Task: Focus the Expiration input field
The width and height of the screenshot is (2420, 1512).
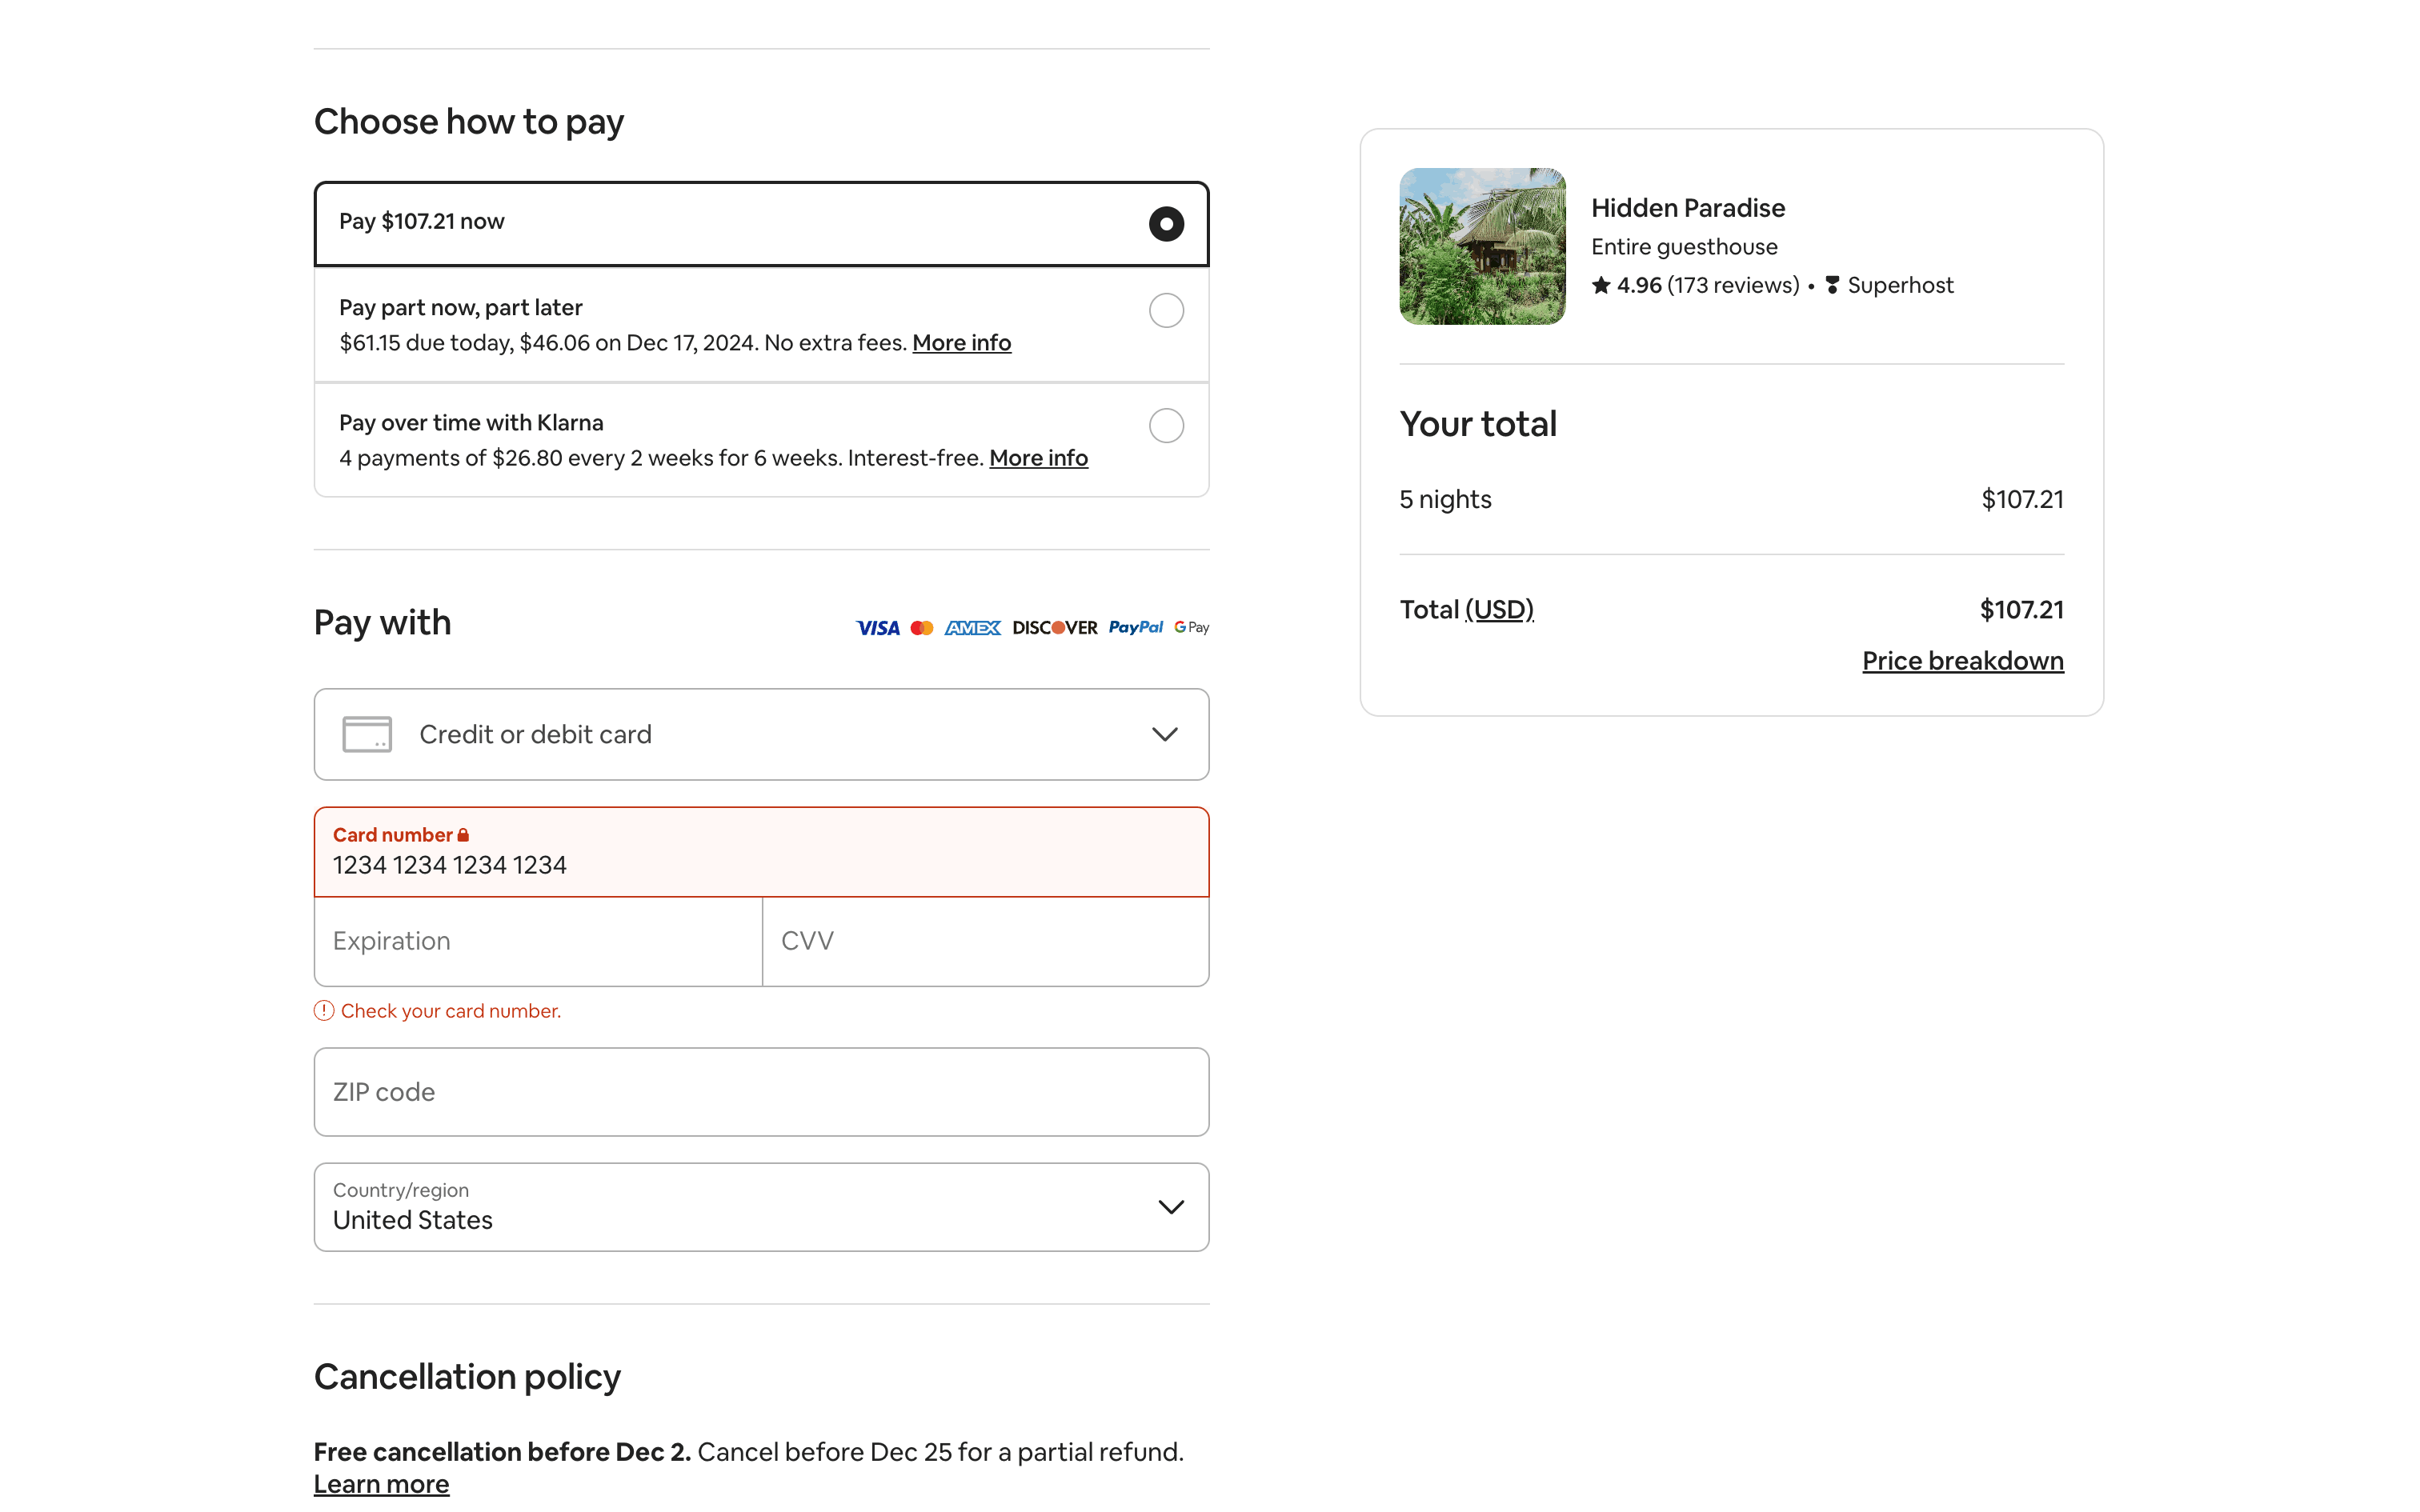Action: [538, 941]
